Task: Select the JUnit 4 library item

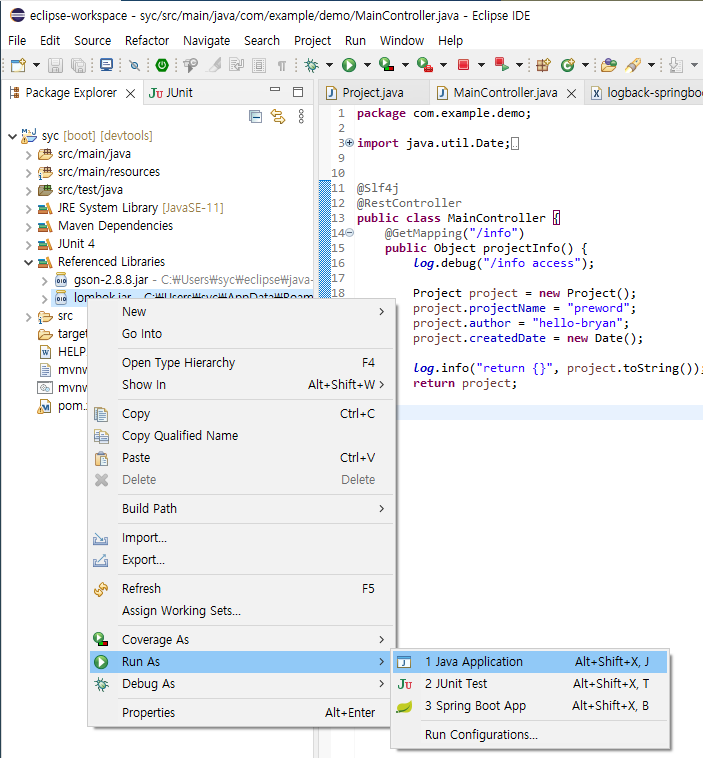Action: pos(76,244)
